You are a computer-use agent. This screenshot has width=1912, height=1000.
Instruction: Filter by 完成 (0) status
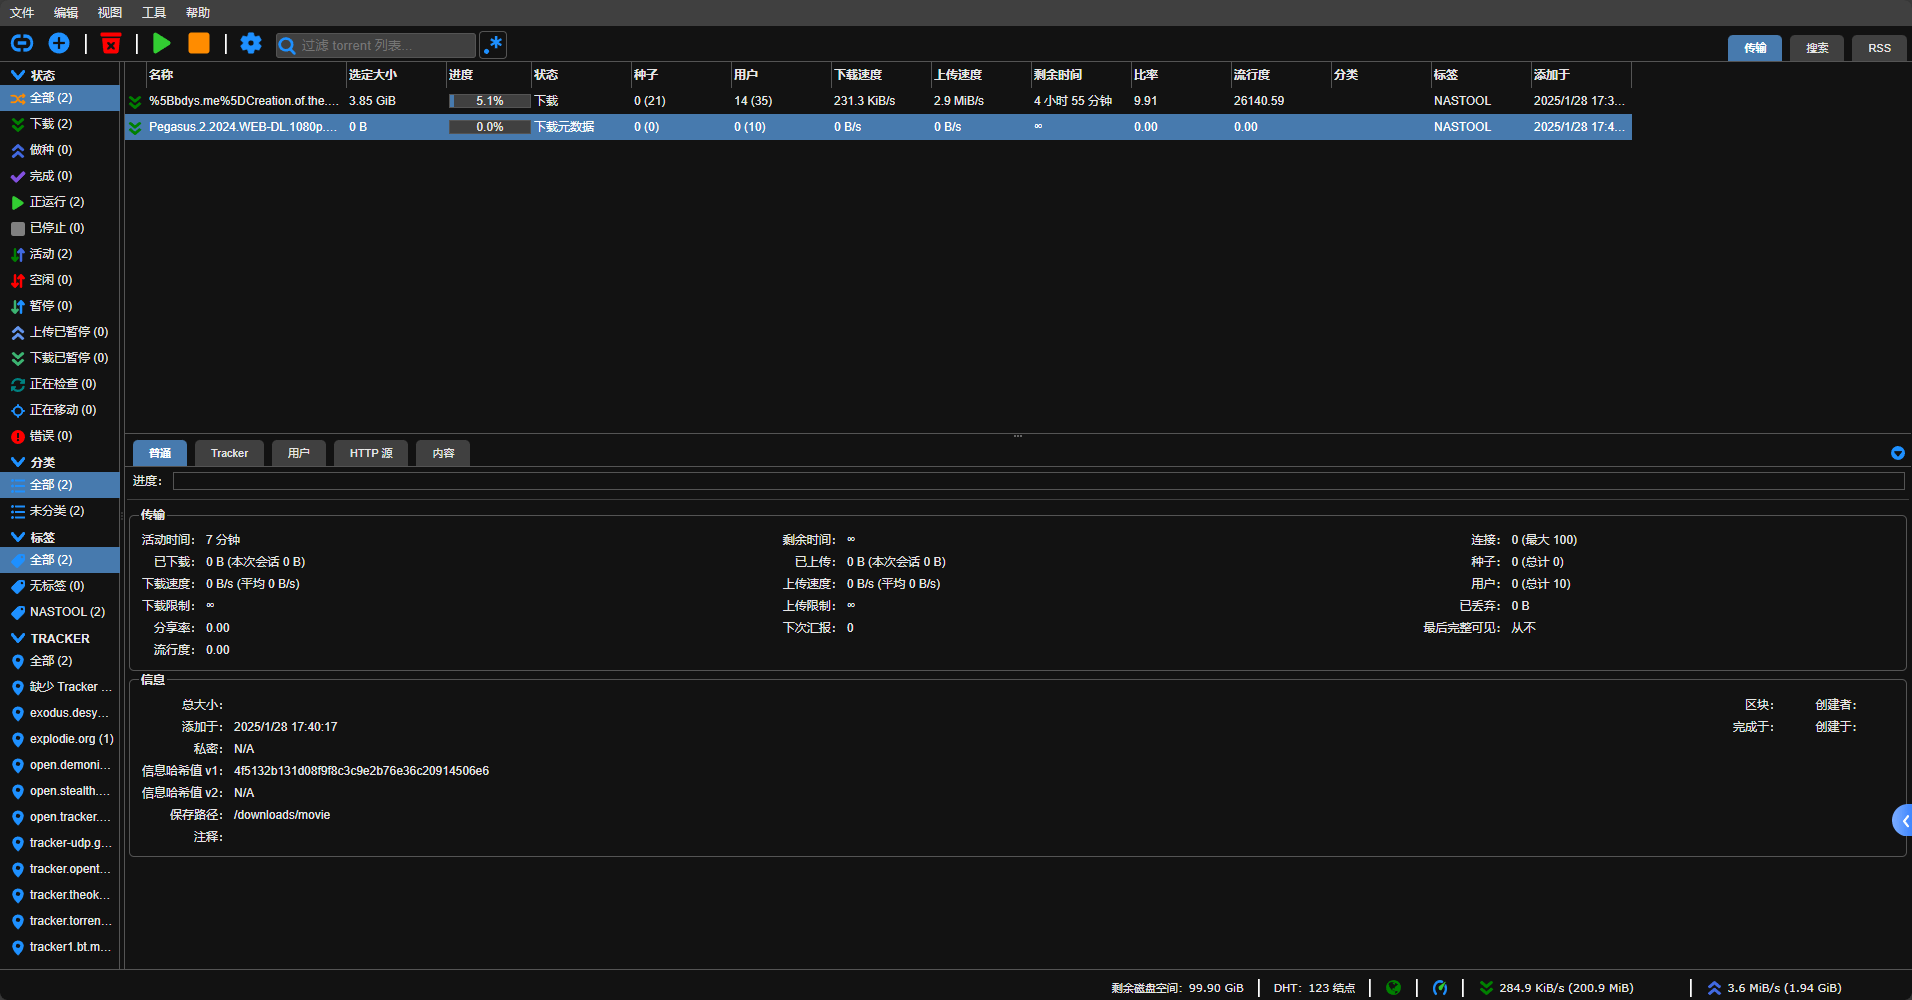tap(59, 176)
